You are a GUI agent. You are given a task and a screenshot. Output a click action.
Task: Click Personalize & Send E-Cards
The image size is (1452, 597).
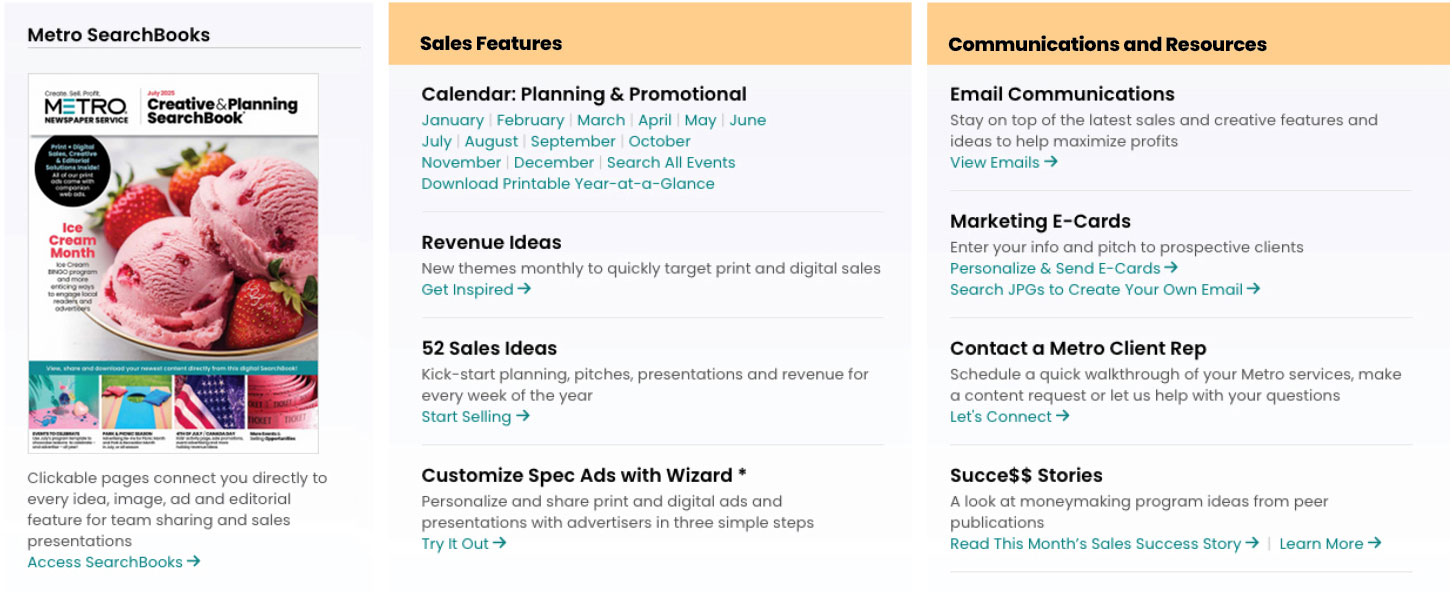(1063, 268)
